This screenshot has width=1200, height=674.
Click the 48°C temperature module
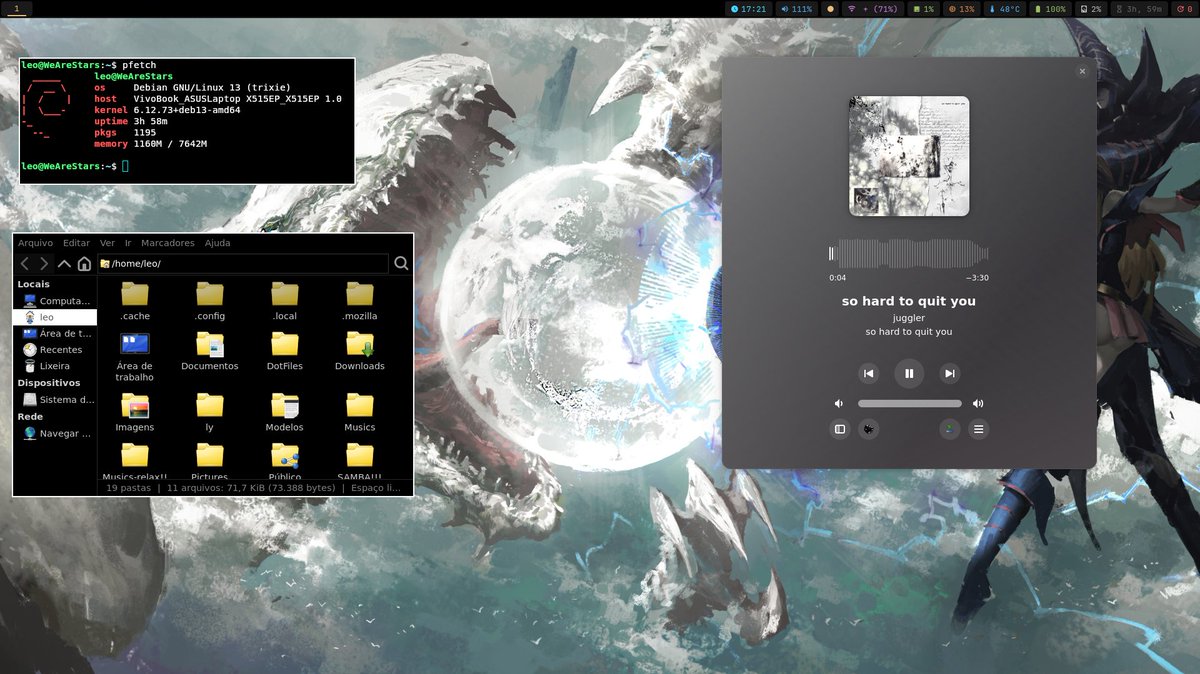click(1003, 8)
